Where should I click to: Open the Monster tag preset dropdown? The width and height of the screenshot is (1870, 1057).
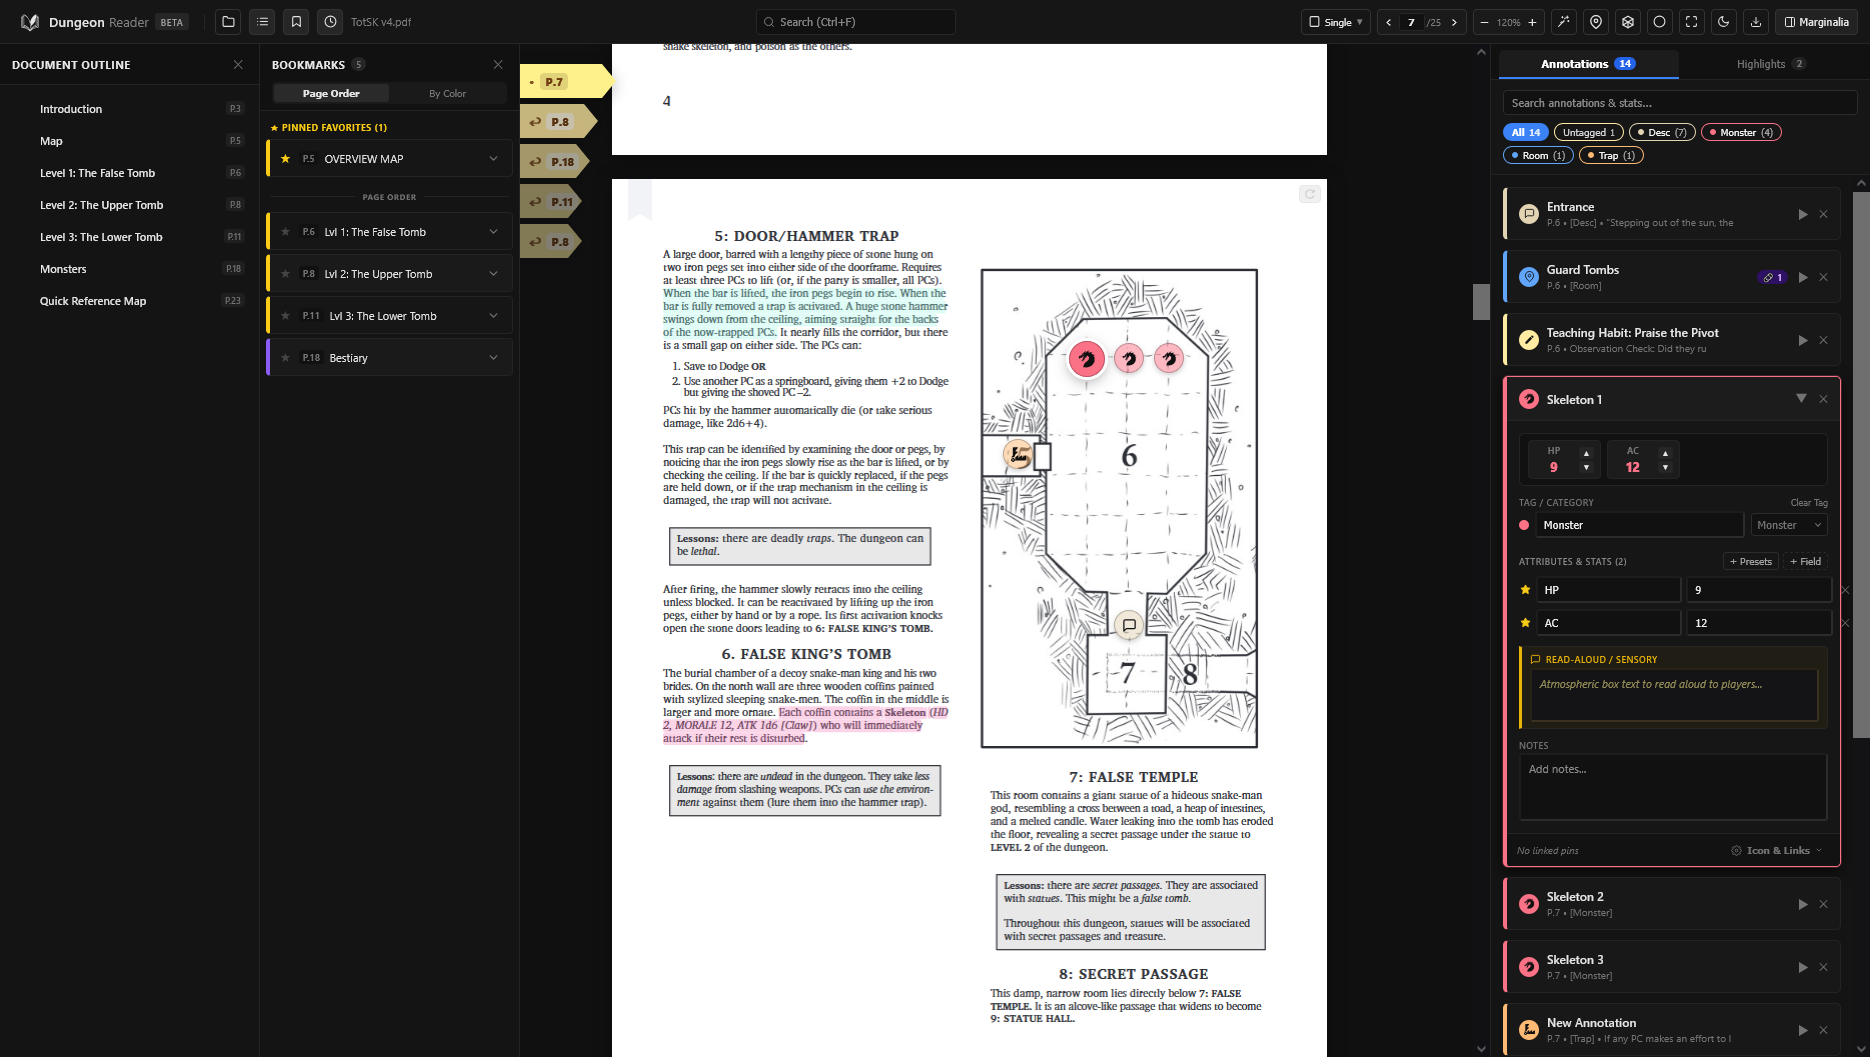click(x=1788, y=525)
